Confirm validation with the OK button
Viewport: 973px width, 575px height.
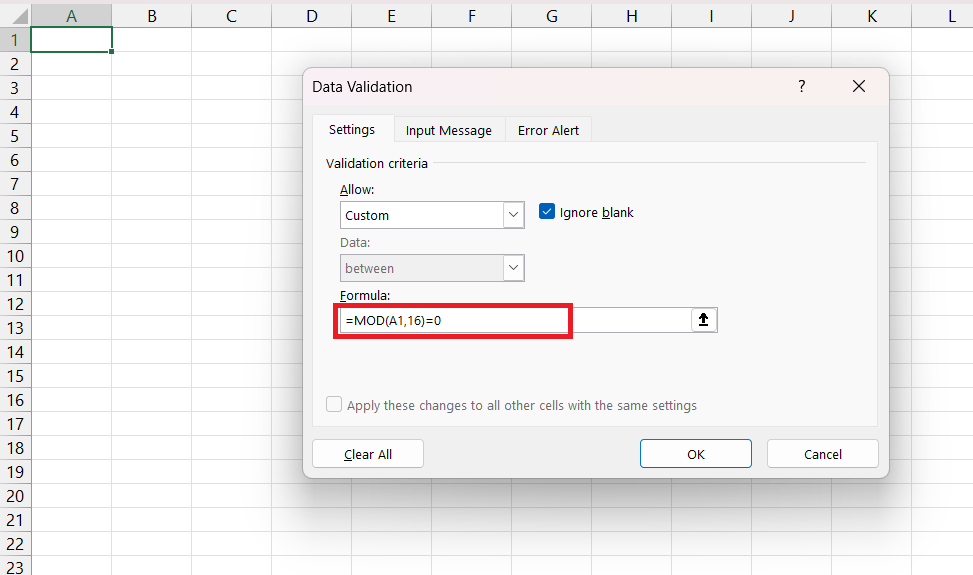point(696,454)
